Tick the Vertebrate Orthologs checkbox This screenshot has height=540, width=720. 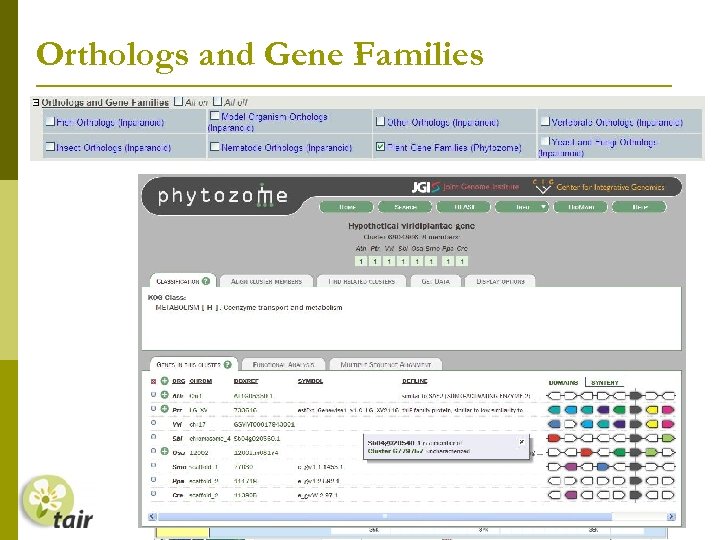(545, 121)
